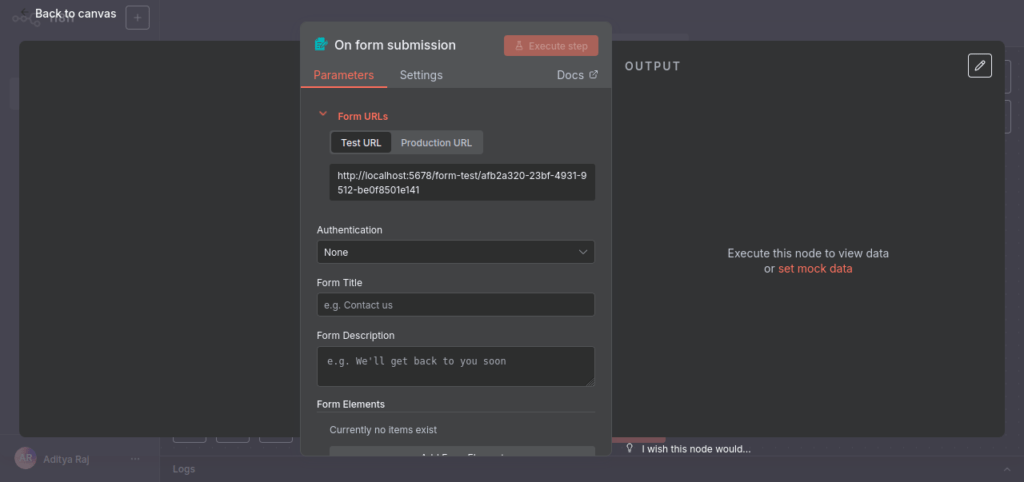Viewport: 1024px width, 482px height.
Task: Open the Docs link
Action: 570,75
